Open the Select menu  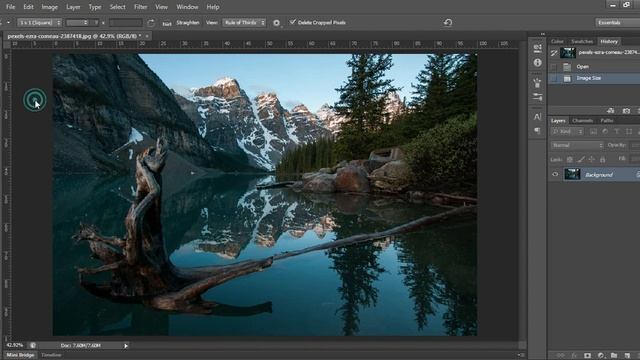(x=118, y=7)
